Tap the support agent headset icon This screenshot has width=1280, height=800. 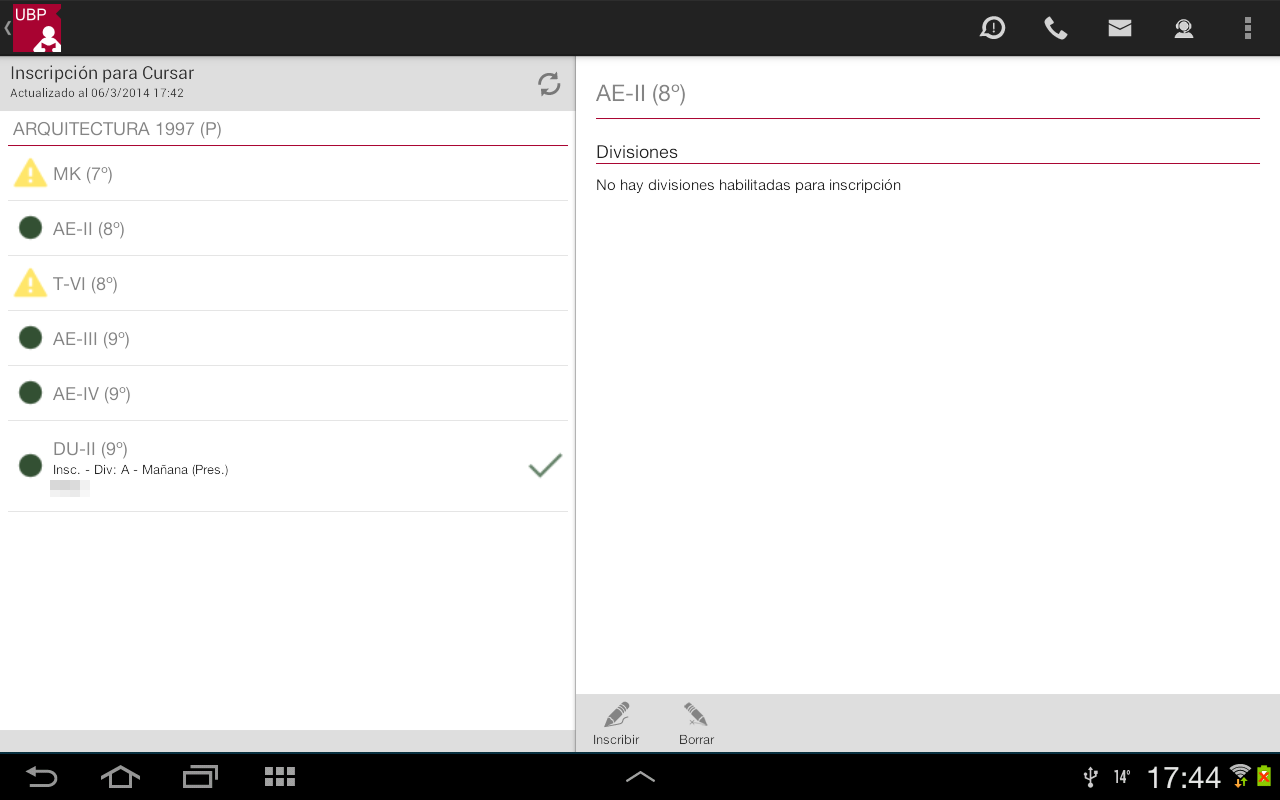pyautogui.click(x=1184, y=28)
